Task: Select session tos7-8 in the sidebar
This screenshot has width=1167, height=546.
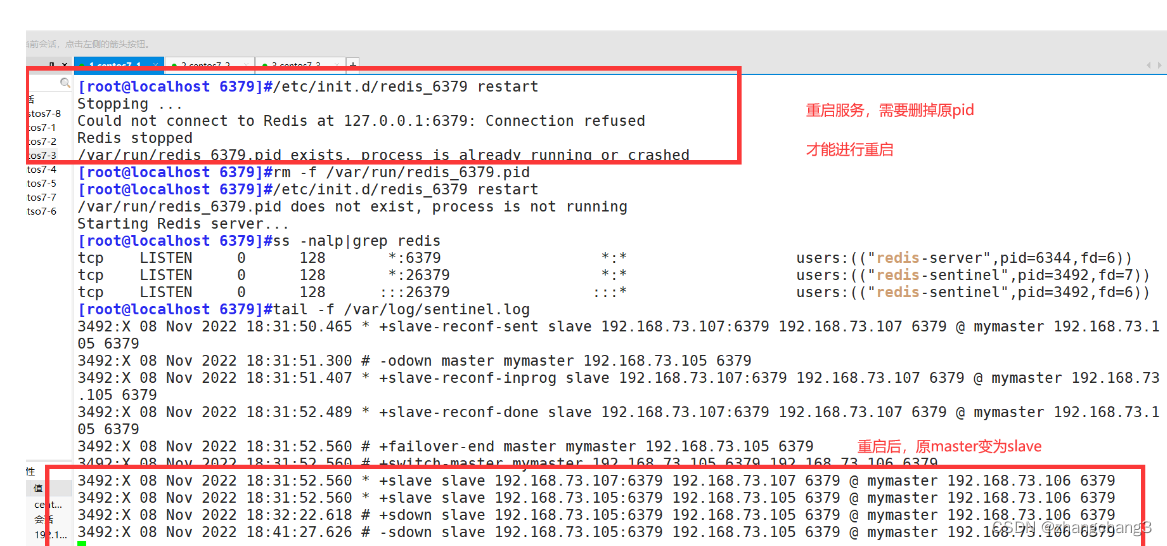Action: click(43, 113)
